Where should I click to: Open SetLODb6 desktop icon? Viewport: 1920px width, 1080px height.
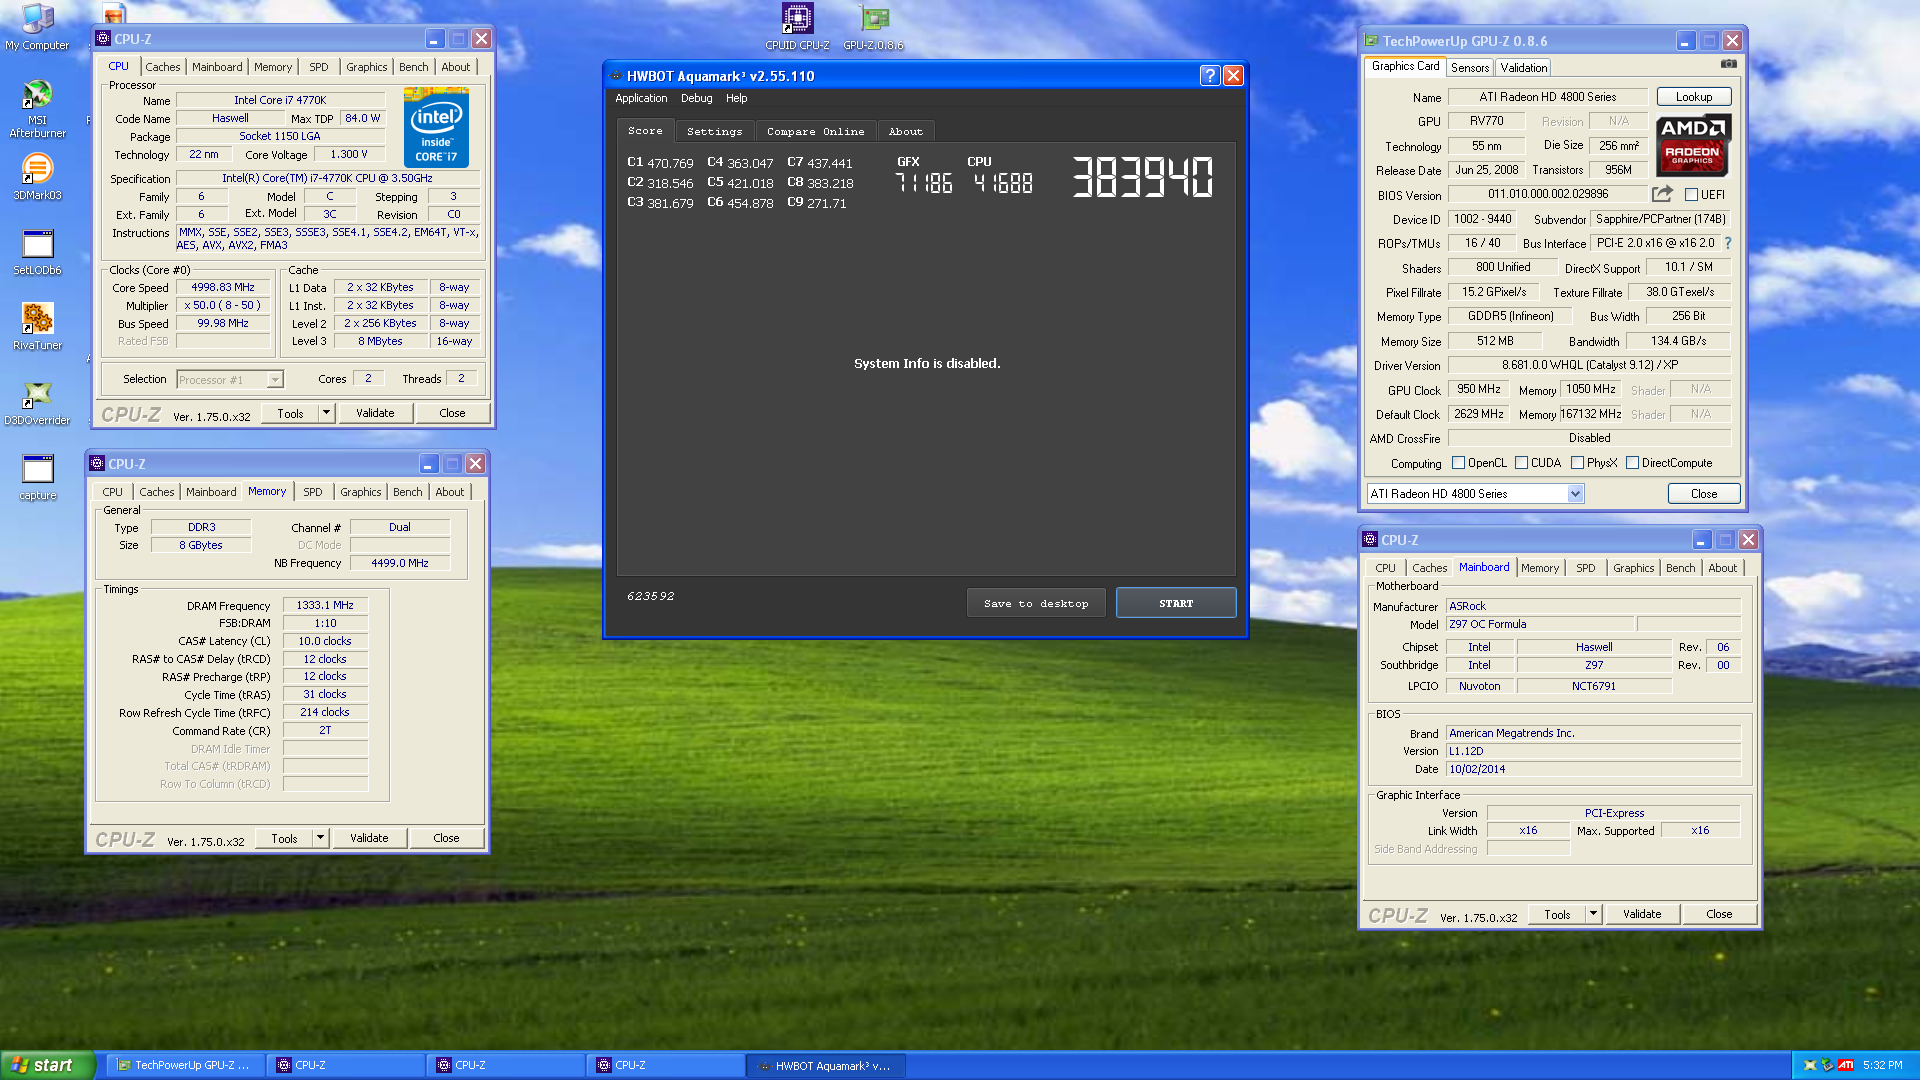pyautogui.click(x=37, y=252)
